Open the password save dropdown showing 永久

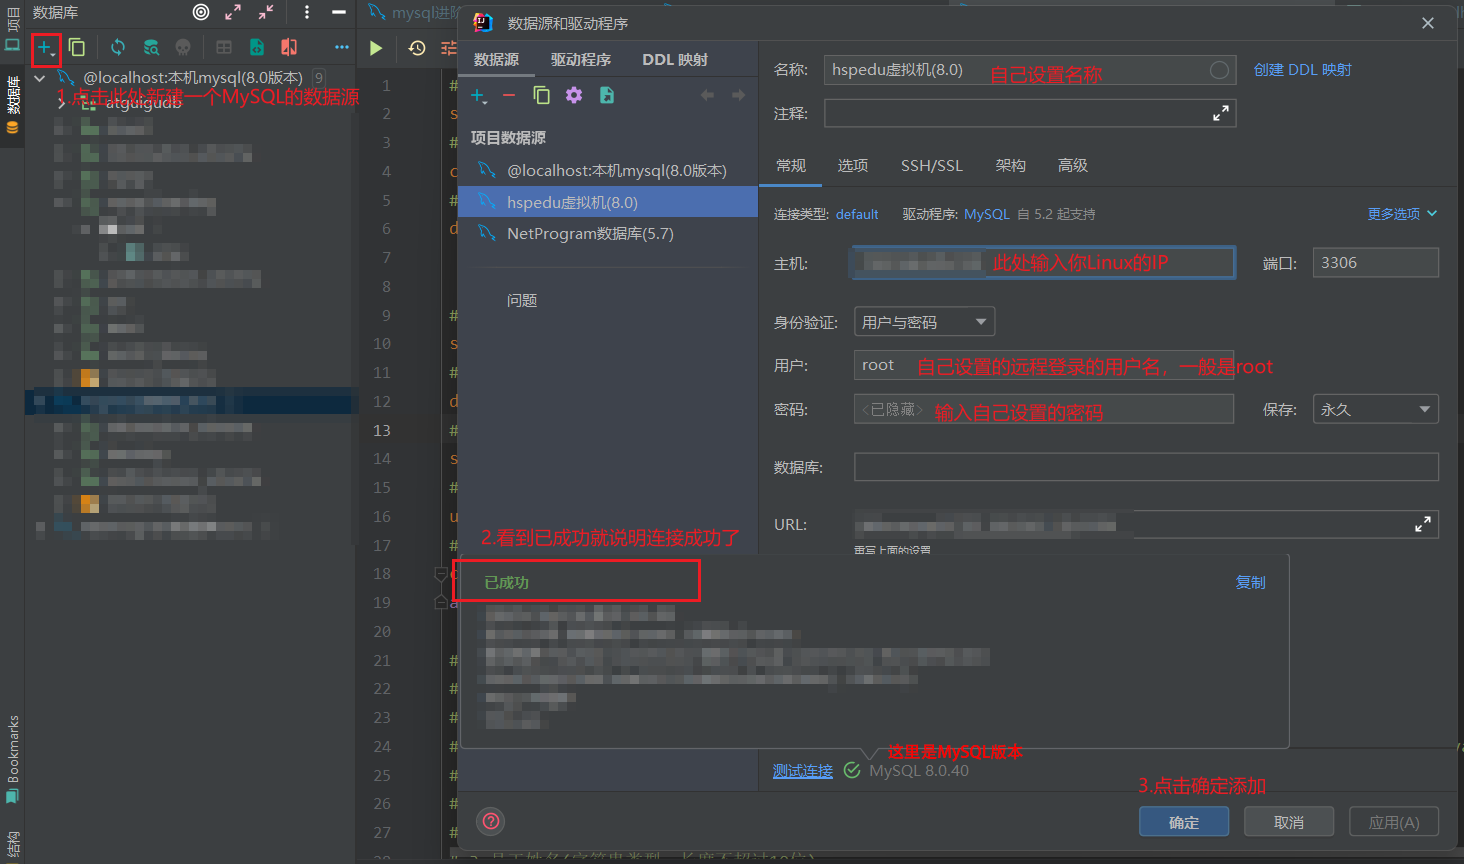pyautogui.click(x=1375, y=409)
